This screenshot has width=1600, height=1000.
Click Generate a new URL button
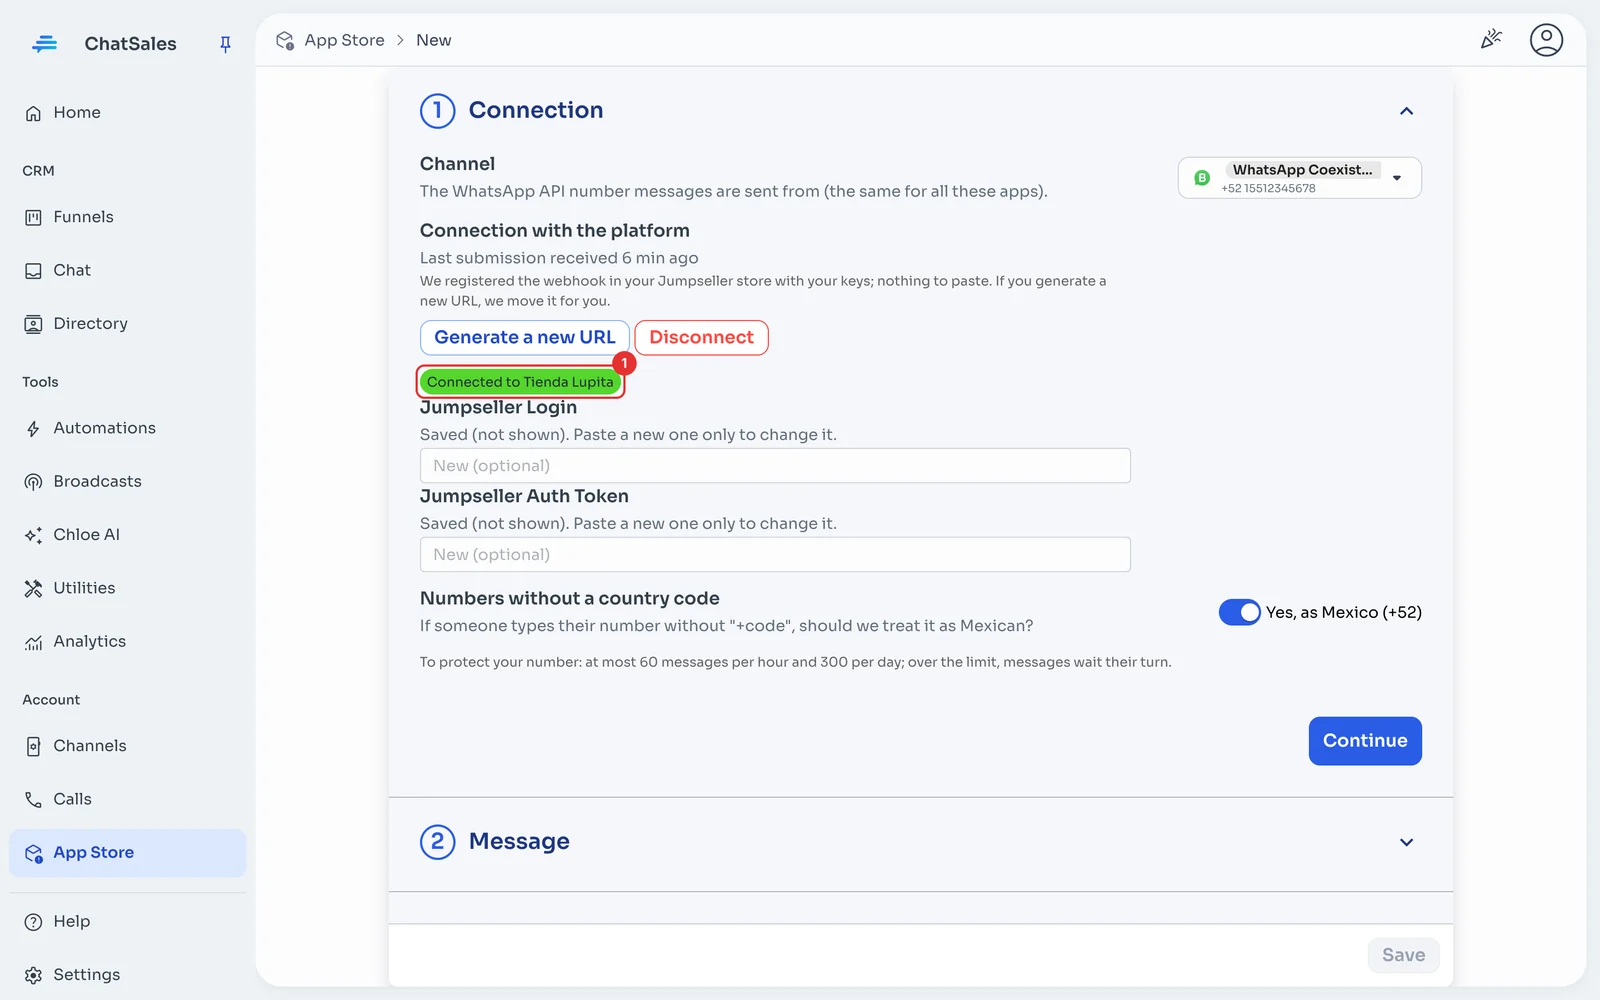tap(525, 338)
